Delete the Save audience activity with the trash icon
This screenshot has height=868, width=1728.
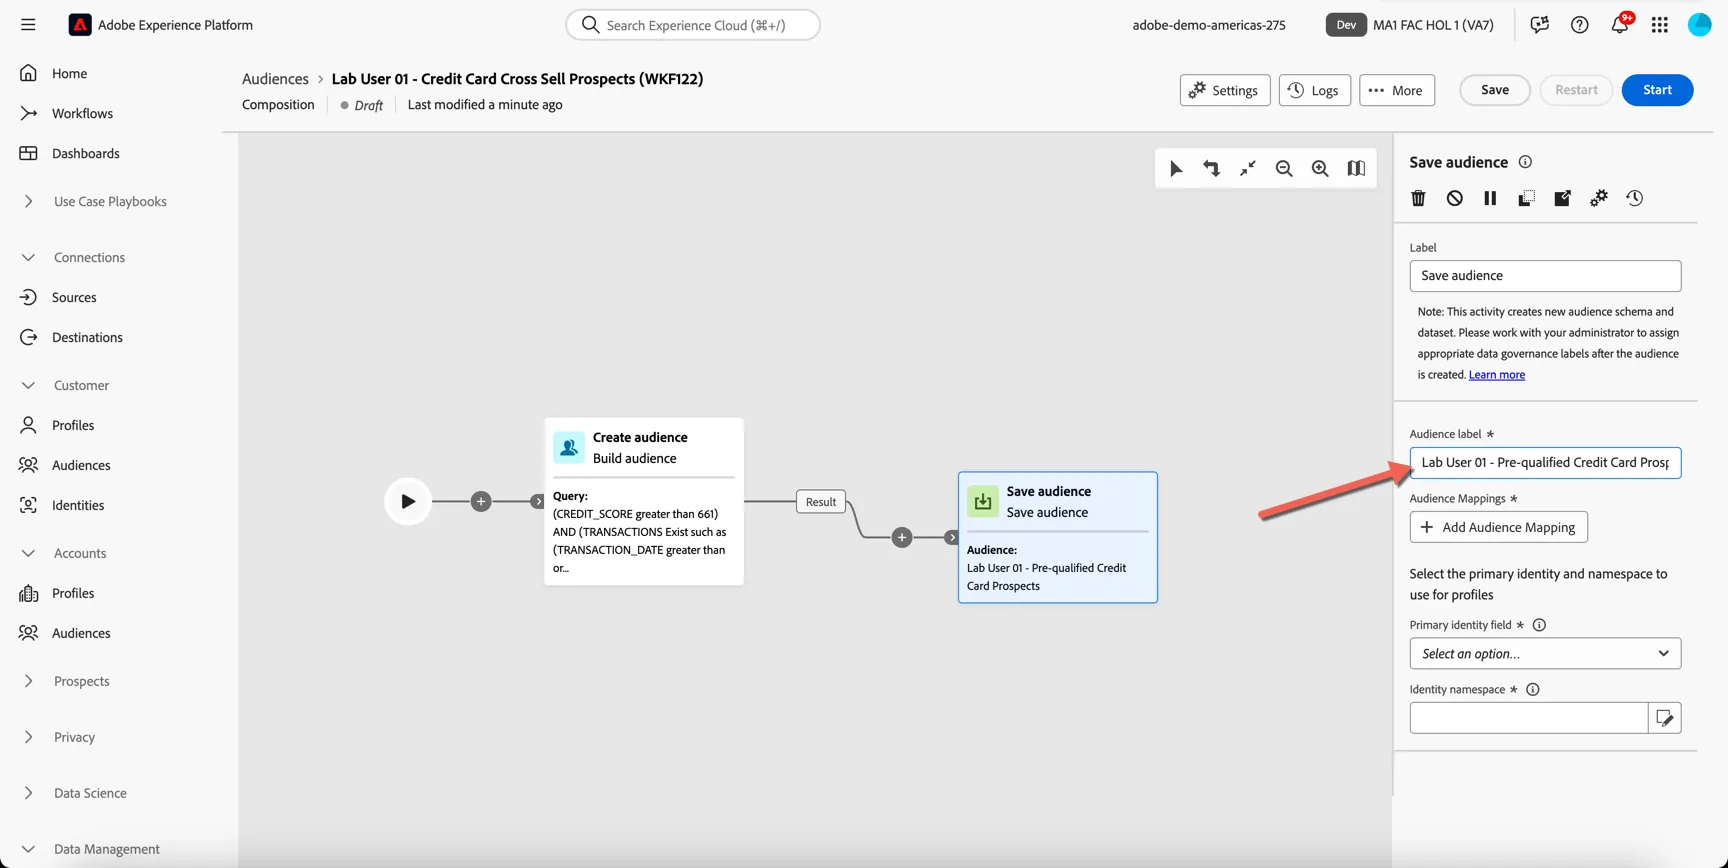pos(1418,198)
